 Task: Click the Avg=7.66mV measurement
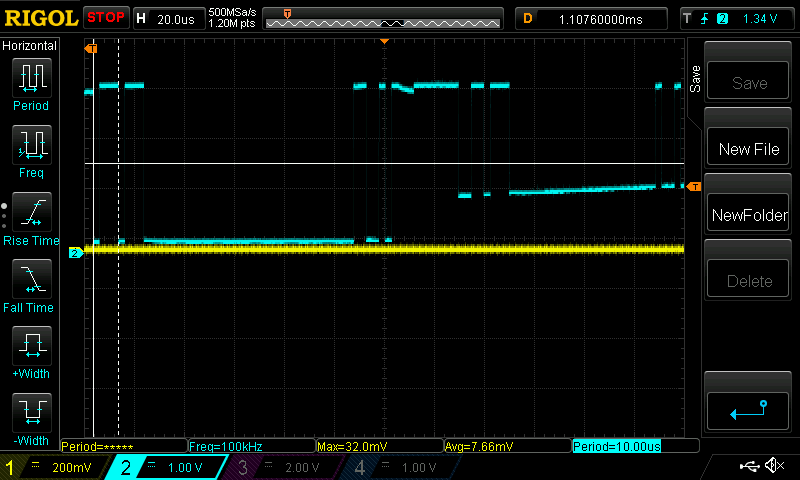tap(508, 446)
